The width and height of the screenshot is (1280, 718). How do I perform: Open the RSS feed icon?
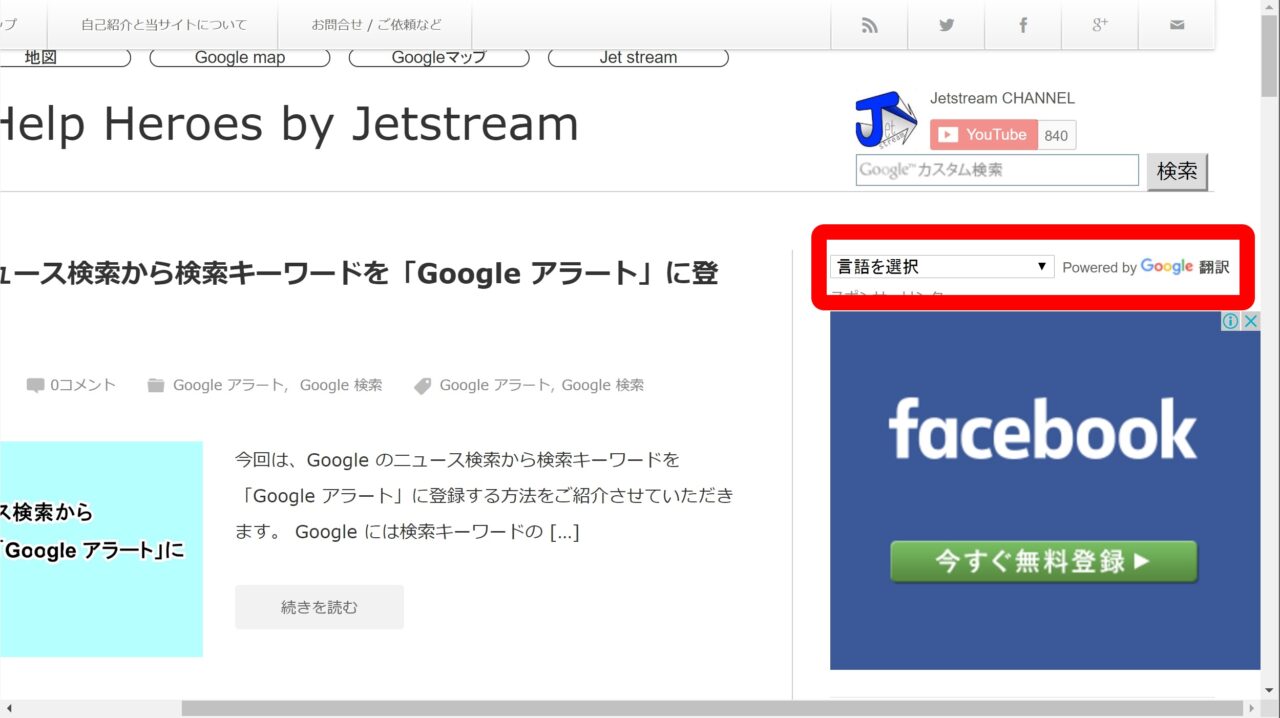(869, 25)
